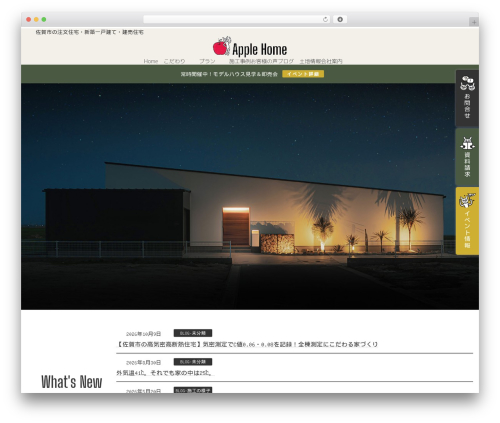Image resolution: width=500 pixels, height=423 pixels.
Task: Open the 施工事例 menu item
Action: pyautogui.click(x=239, y=61)
